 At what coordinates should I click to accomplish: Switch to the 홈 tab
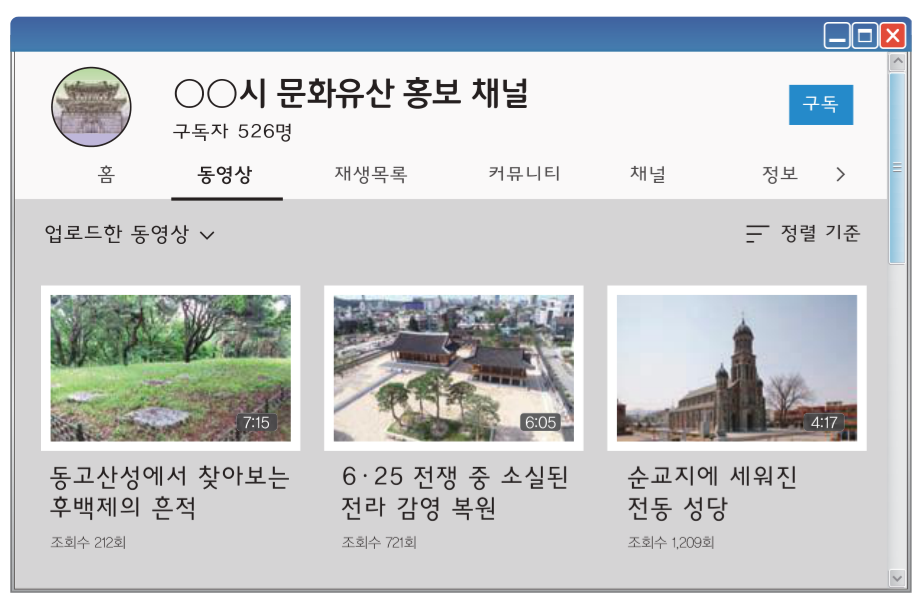tap(105, 173)
